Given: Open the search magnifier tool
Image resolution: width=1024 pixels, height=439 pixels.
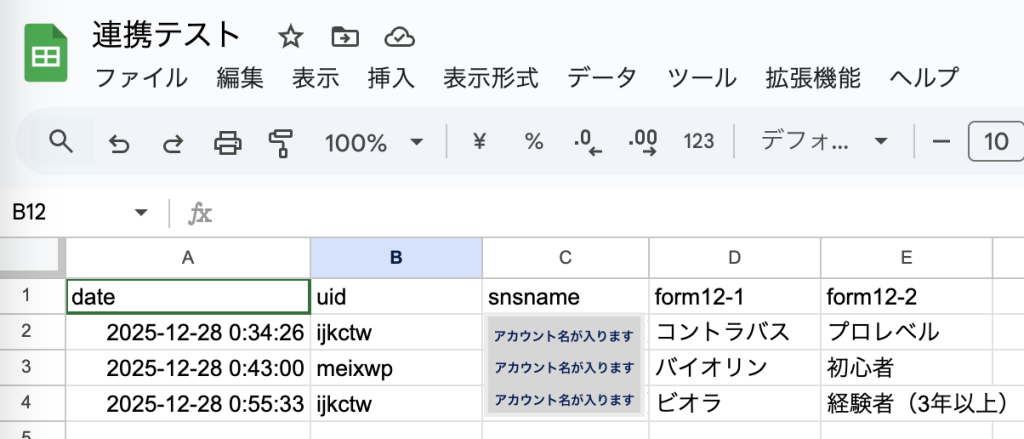Looking at the screenshot, I should 61,142.
